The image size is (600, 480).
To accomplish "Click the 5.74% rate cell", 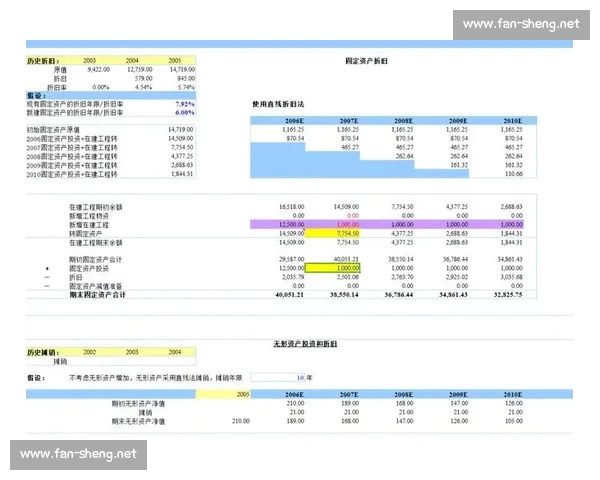I will click(186, 87).
